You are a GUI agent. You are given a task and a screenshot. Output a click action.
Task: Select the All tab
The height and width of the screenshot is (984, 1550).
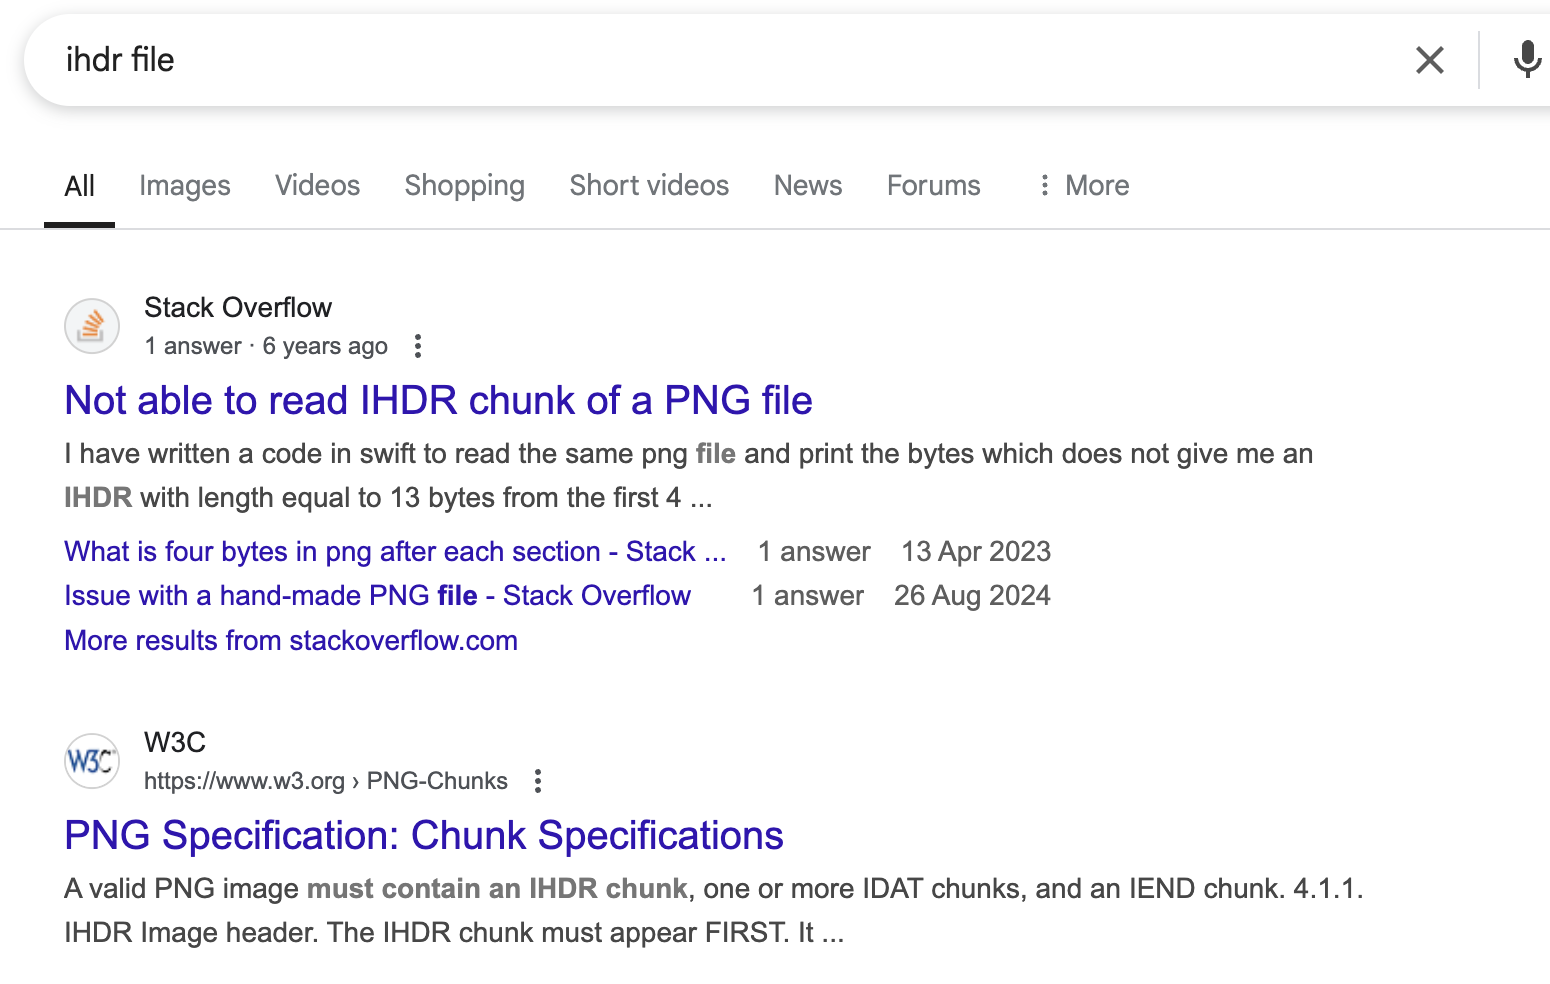click(x=79, y=186)
